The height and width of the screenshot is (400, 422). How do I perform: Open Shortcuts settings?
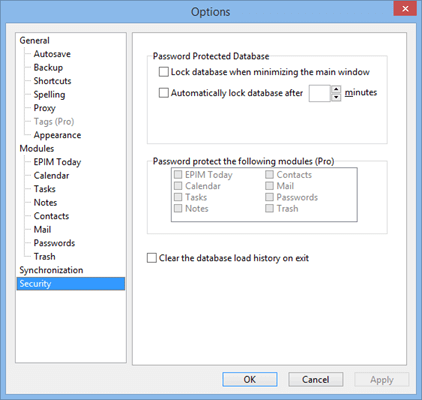52,81
